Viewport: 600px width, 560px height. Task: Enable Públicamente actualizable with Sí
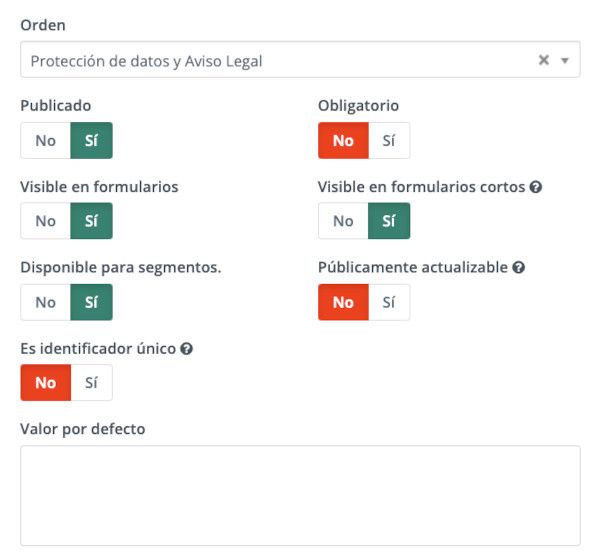(389, 302)
